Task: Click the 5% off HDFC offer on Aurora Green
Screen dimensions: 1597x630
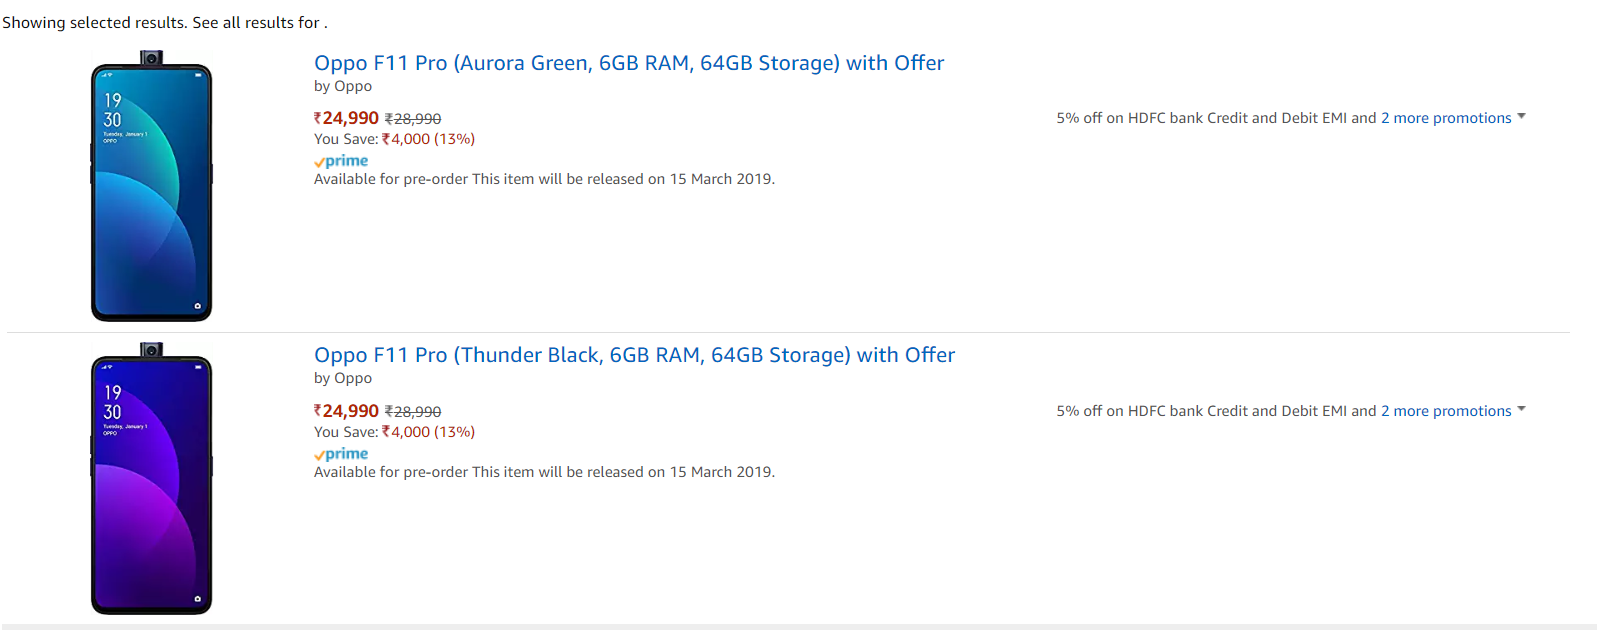Action: pos(1216,118)
